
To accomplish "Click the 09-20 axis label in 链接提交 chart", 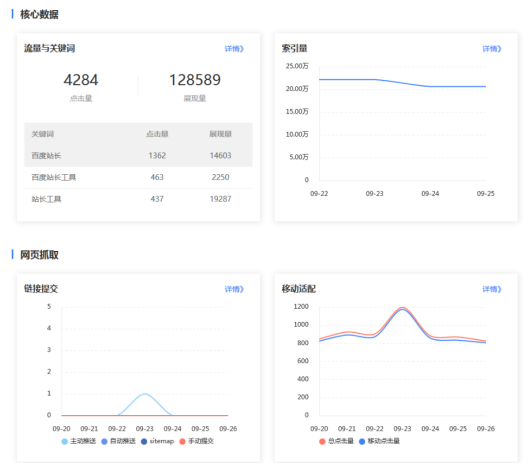I will [62, 429].
